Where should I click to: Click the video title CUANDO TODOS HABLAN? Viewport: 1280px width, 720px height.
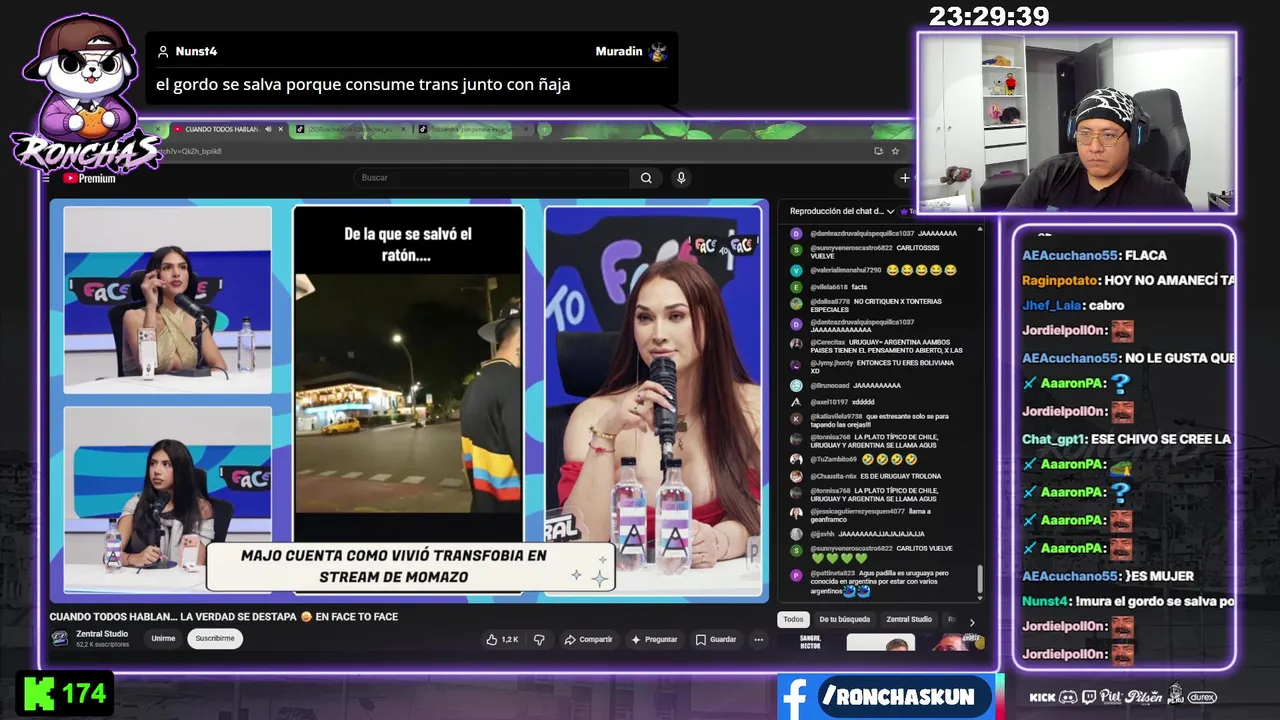coord(224,617)
